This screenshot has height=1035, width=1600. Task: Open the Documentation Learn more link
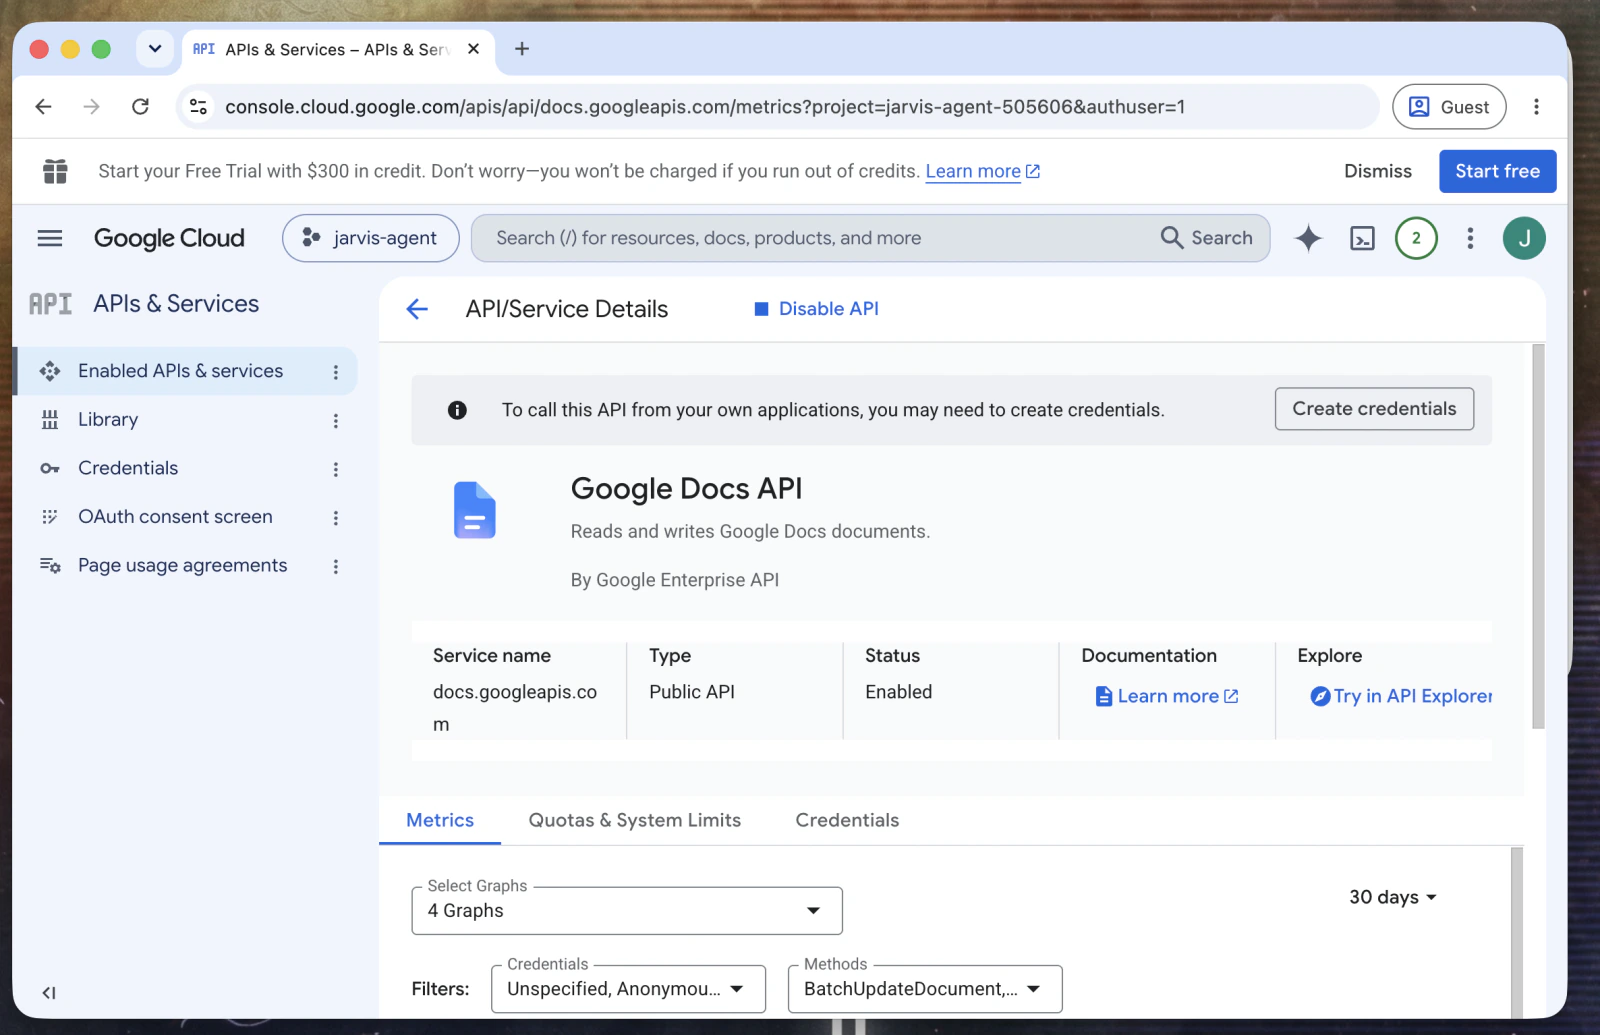coord(1167,696)
